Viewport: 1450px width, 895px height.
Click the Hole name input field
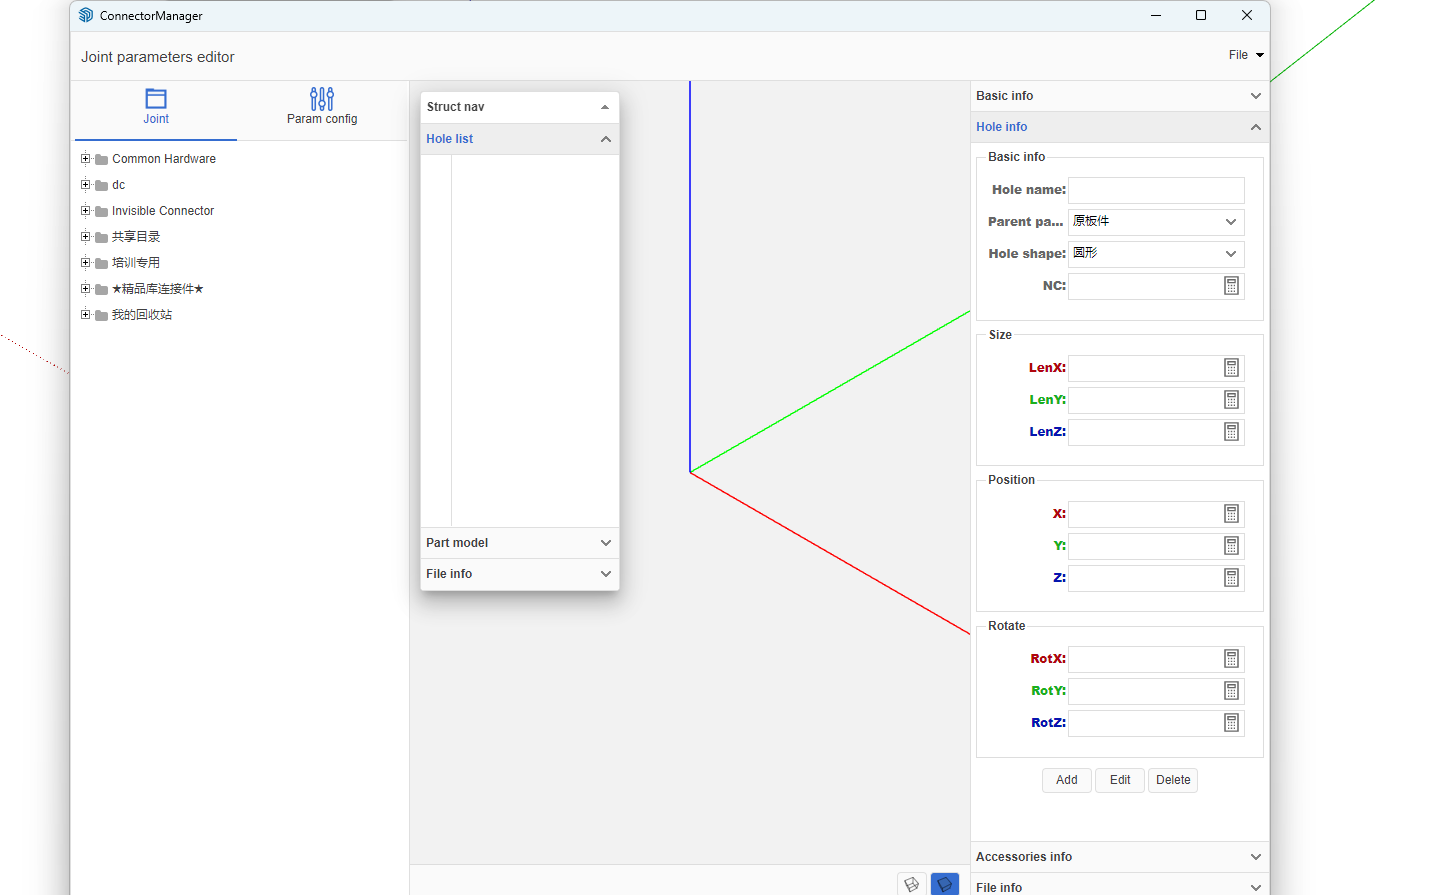[x=1155, y=190]
